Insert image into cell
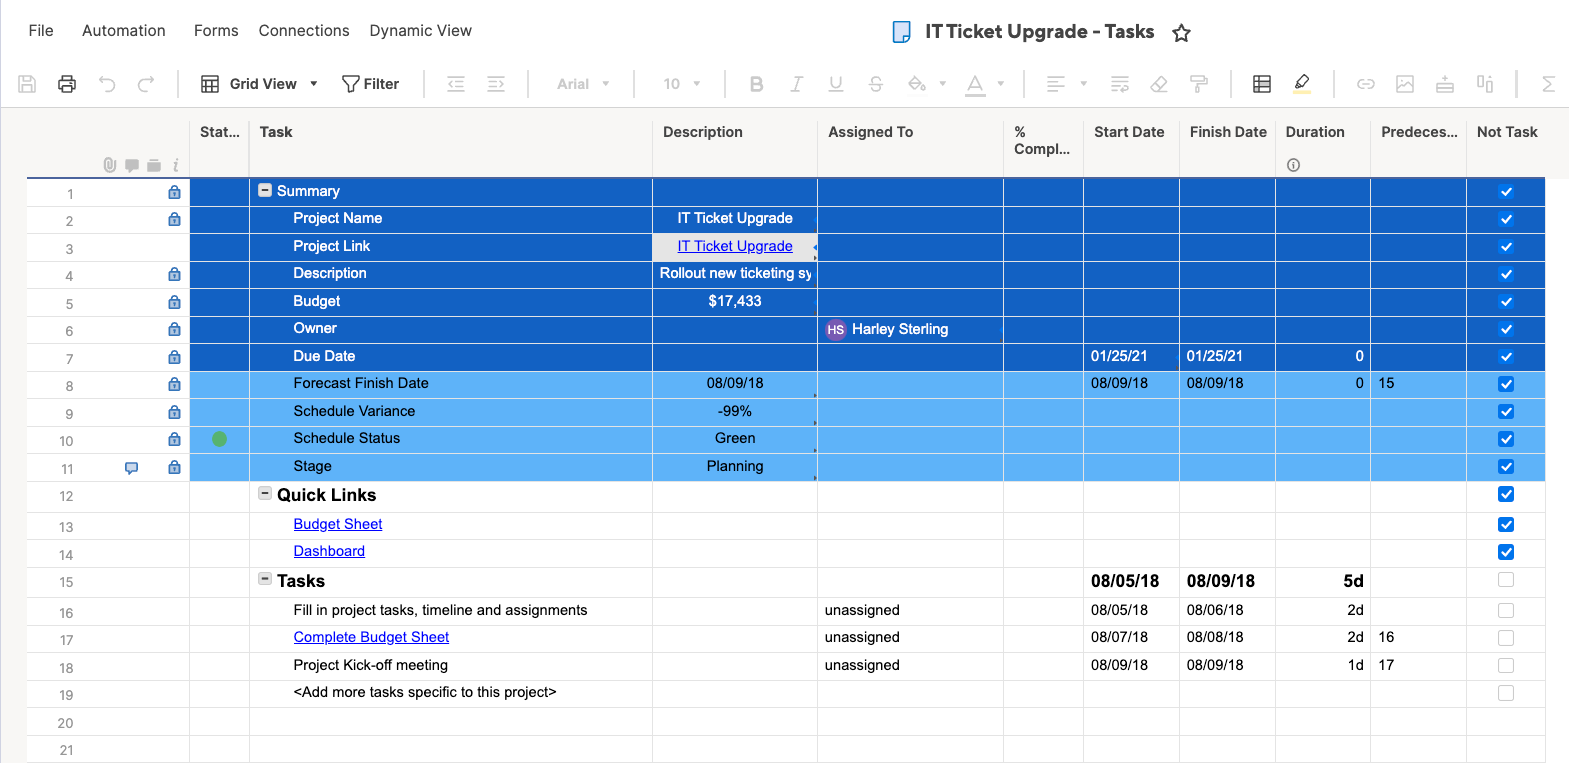The image size is (1569, 763). coord(1405,84)
